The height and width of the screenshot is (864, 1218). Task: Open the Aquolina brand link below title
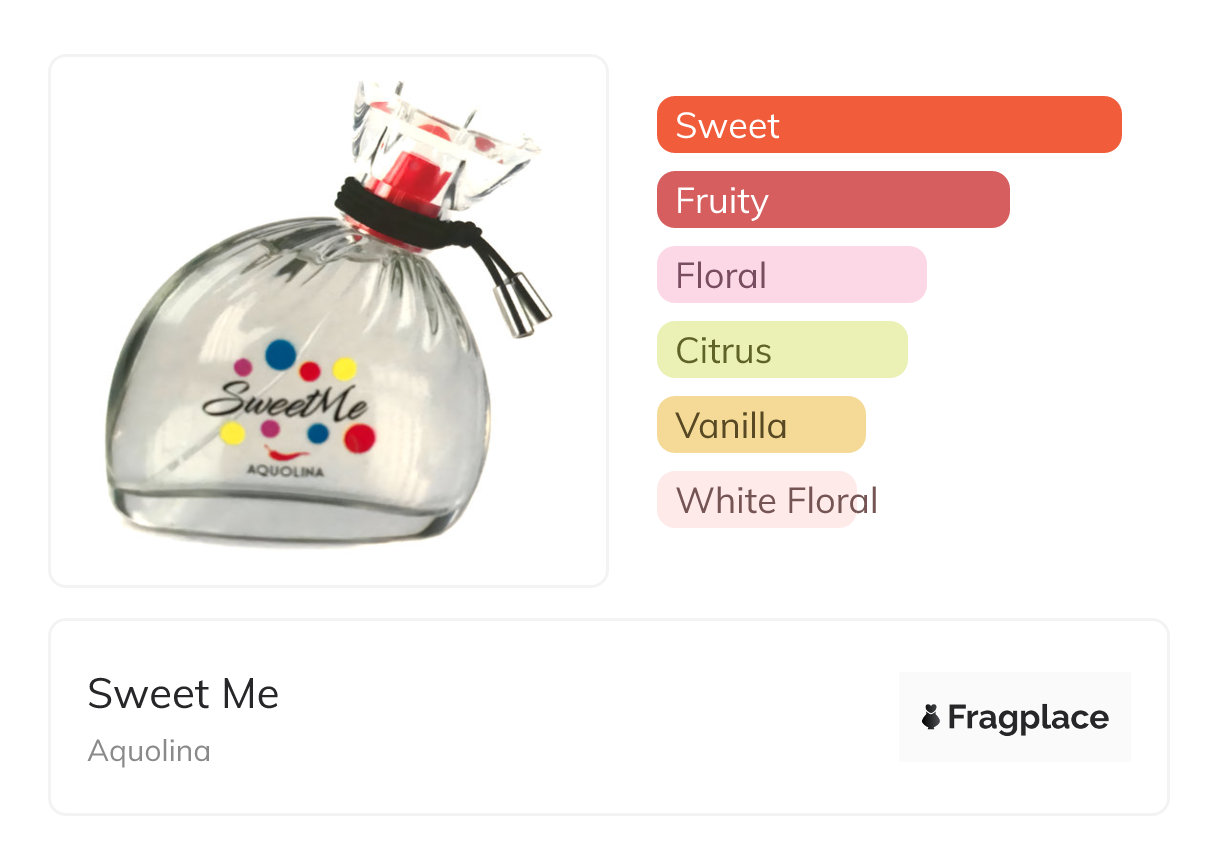coord(149,751)
